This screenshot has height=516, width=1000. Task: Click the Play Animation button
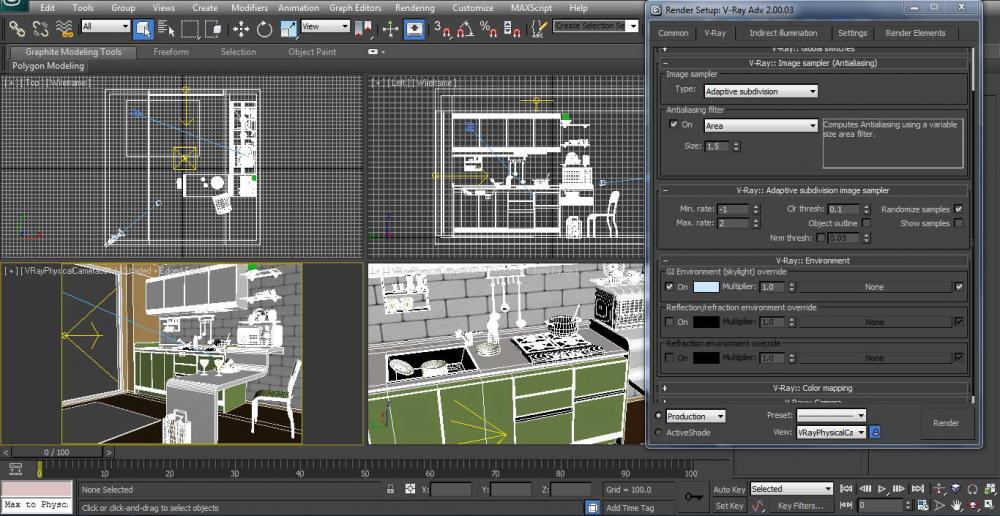pos(882,489)
